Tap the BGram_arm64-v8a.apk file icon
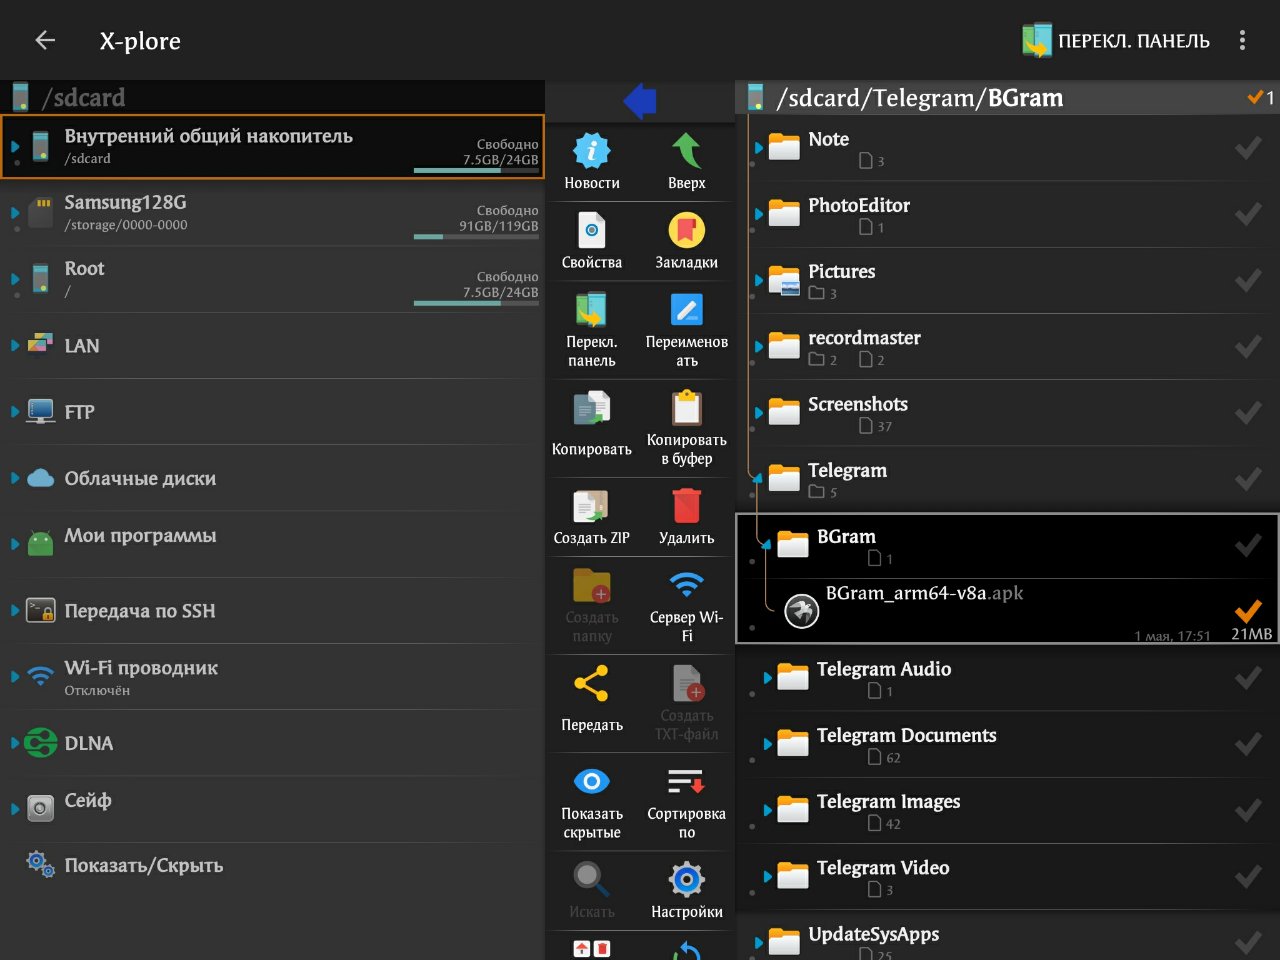The height and width of the screenshot is (960, 1280). click(x=802, y=610)
